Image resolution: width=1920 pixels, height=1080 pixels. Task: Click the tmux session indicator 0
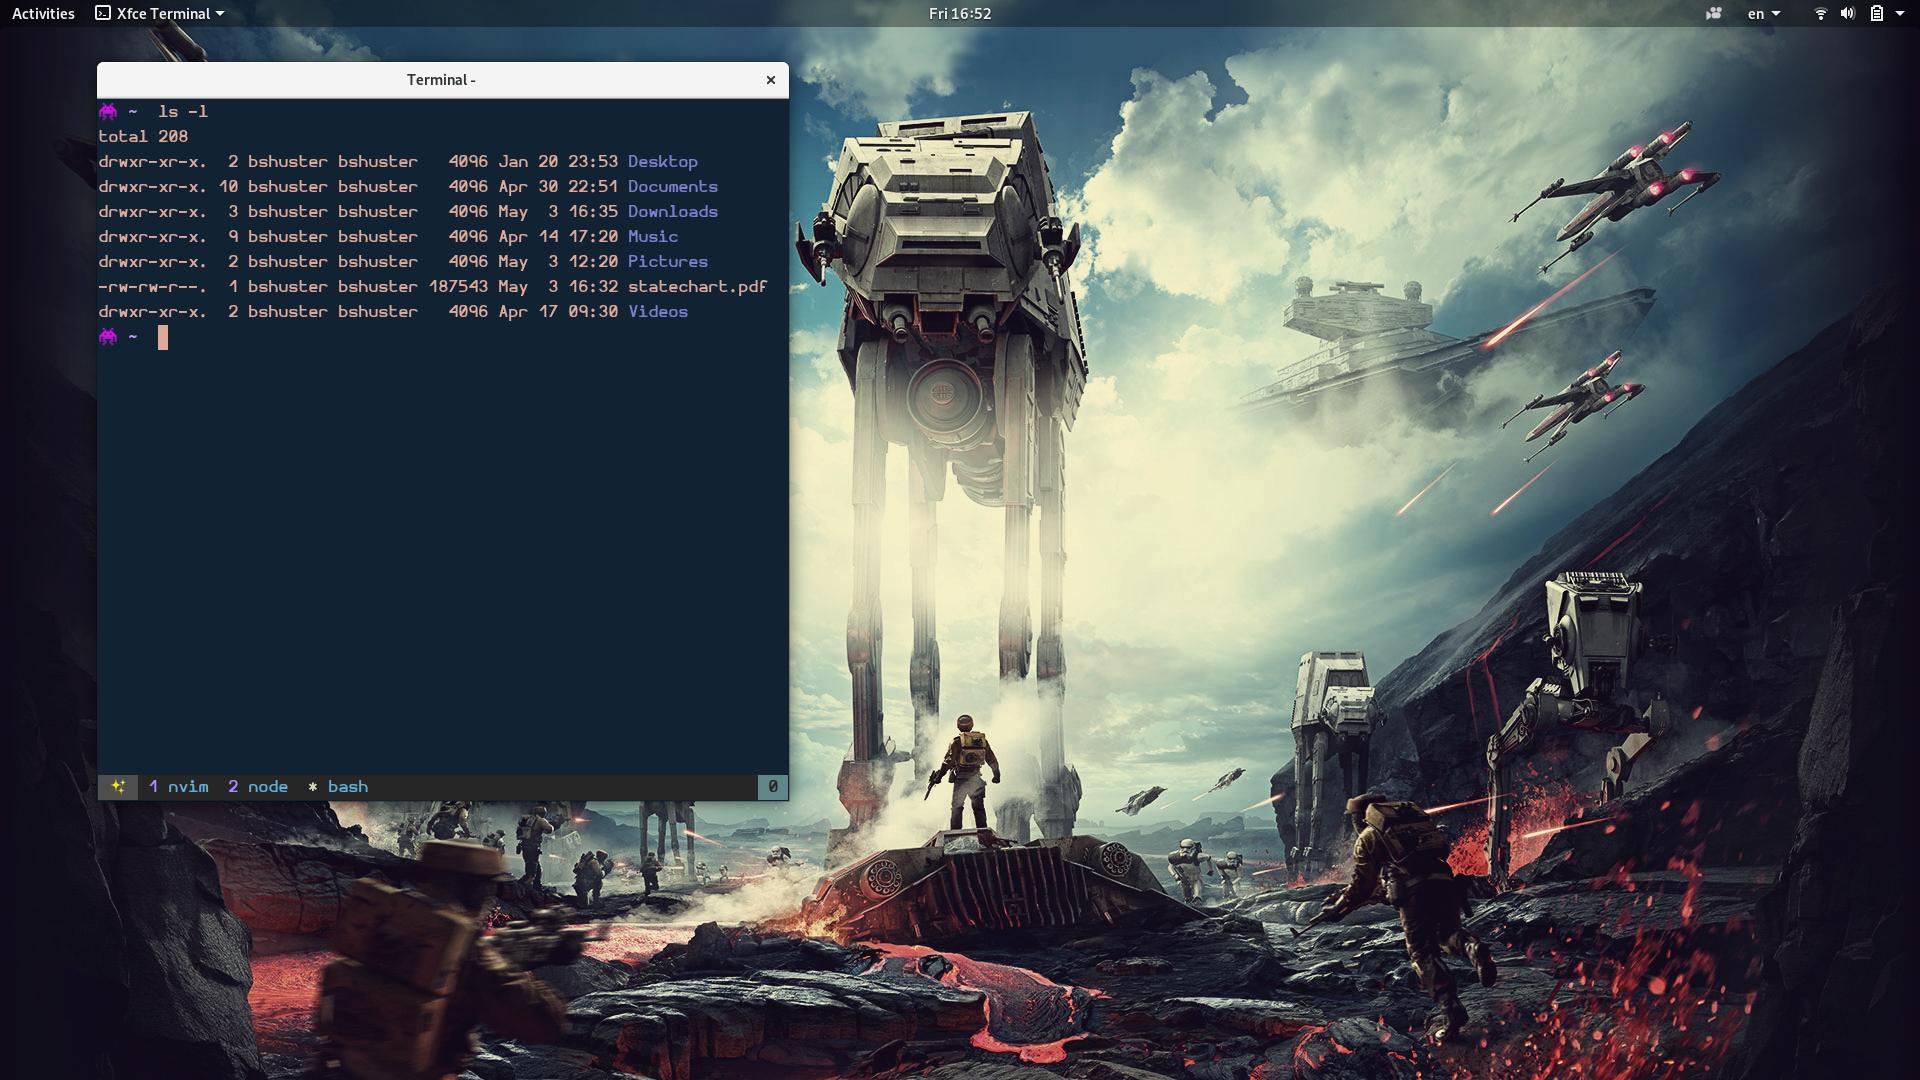(772, 787)
